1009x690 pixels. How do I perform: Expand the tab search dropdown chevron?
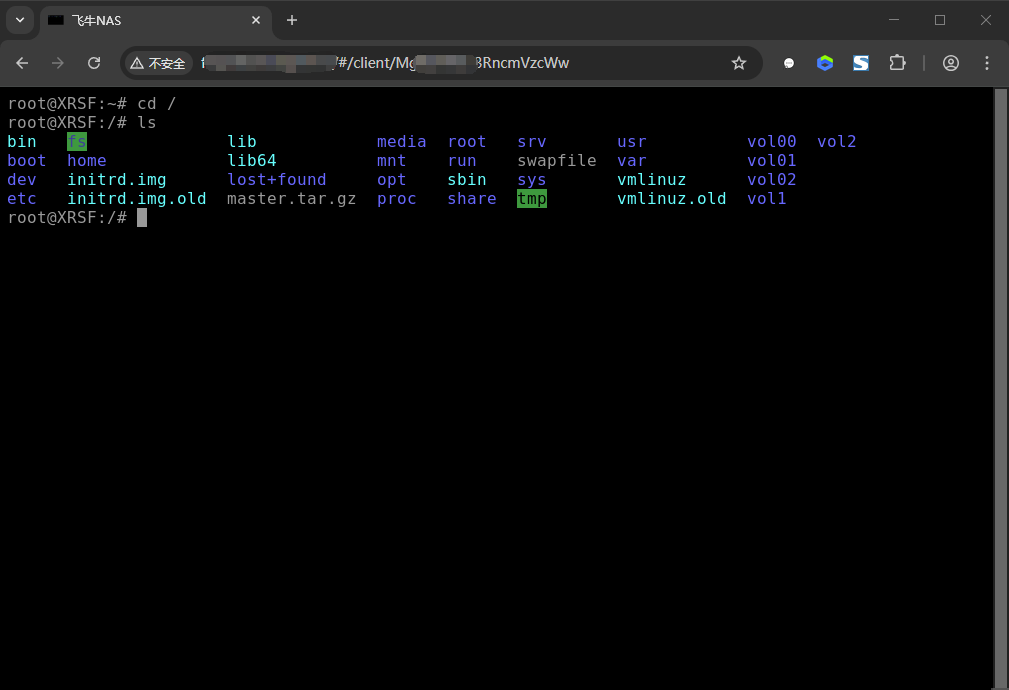(x=20, y=20)
